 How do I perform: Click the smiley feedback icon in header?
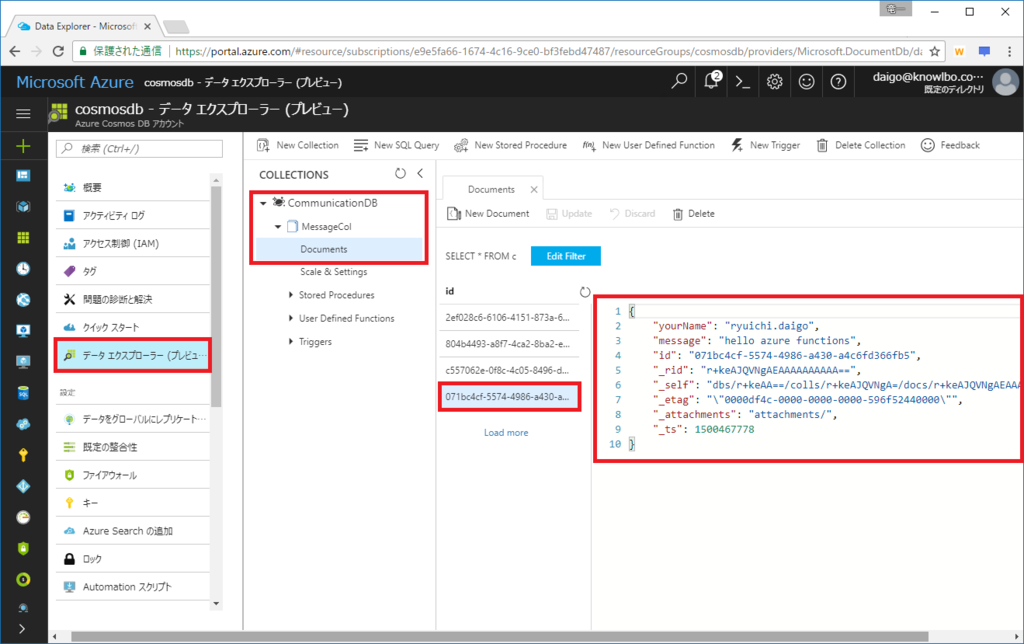(x=807, y=82)
